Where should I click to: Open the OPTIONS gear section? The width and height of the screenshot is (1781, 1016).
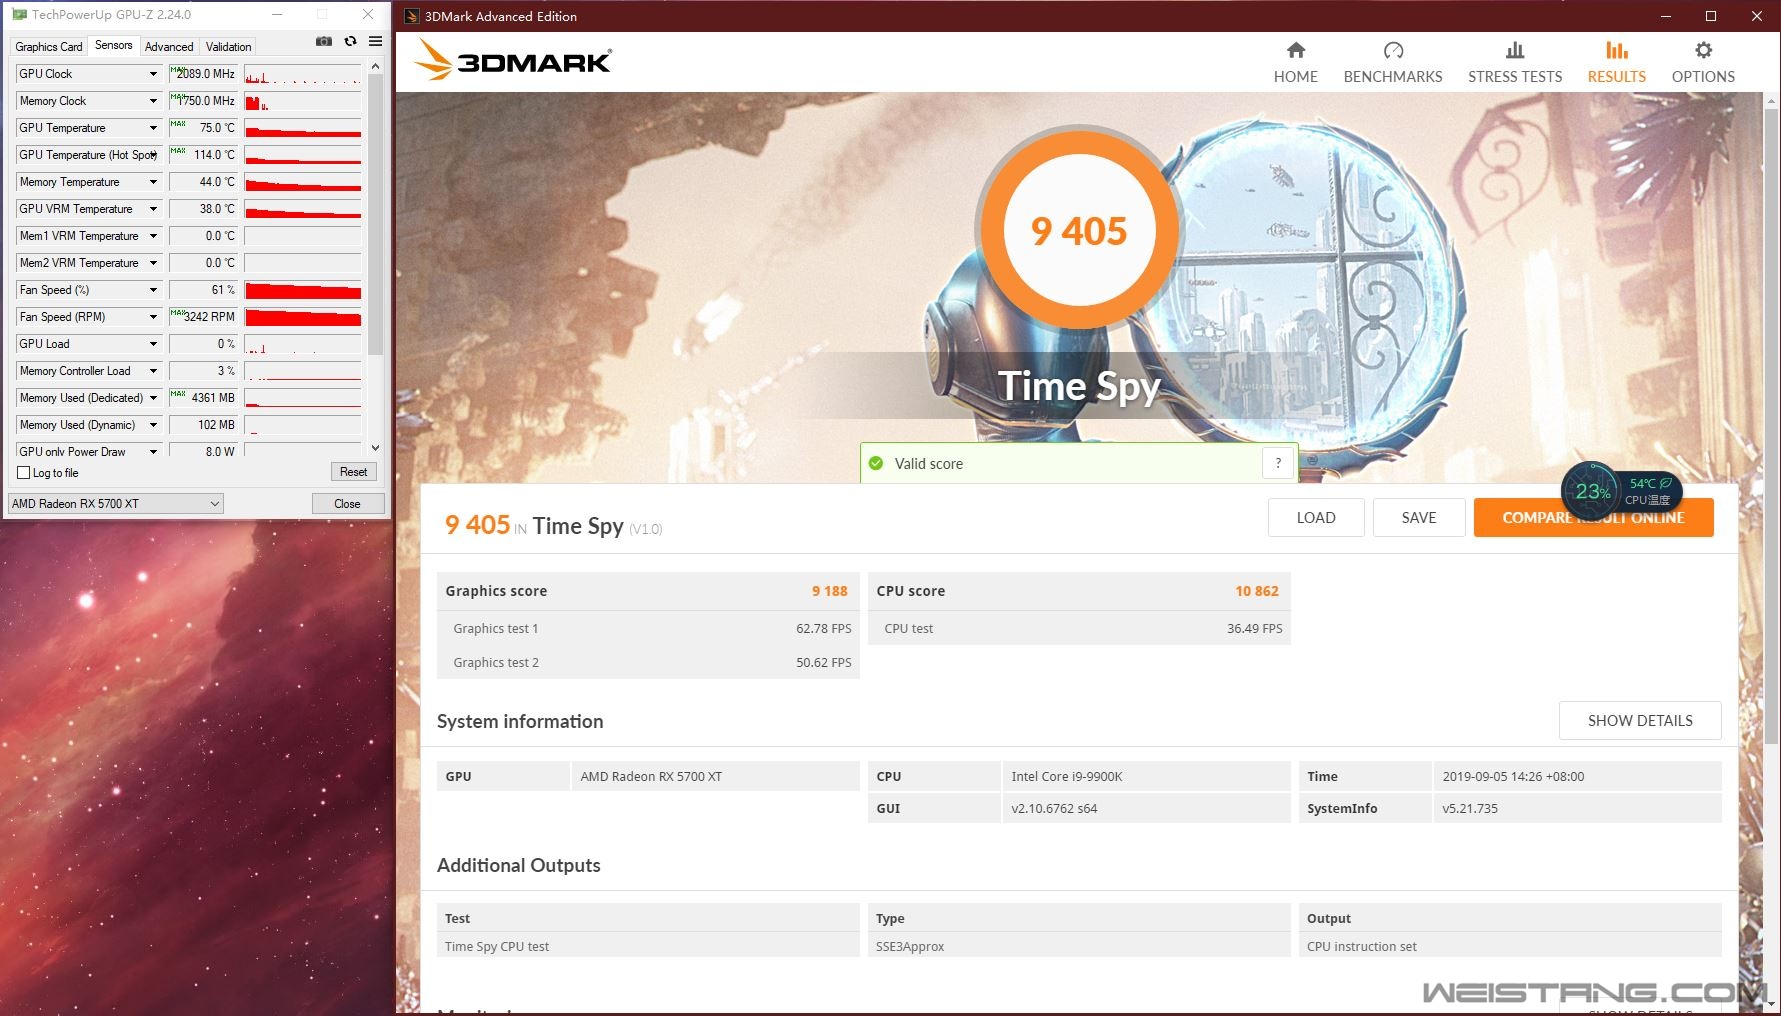coord(1703,62)
